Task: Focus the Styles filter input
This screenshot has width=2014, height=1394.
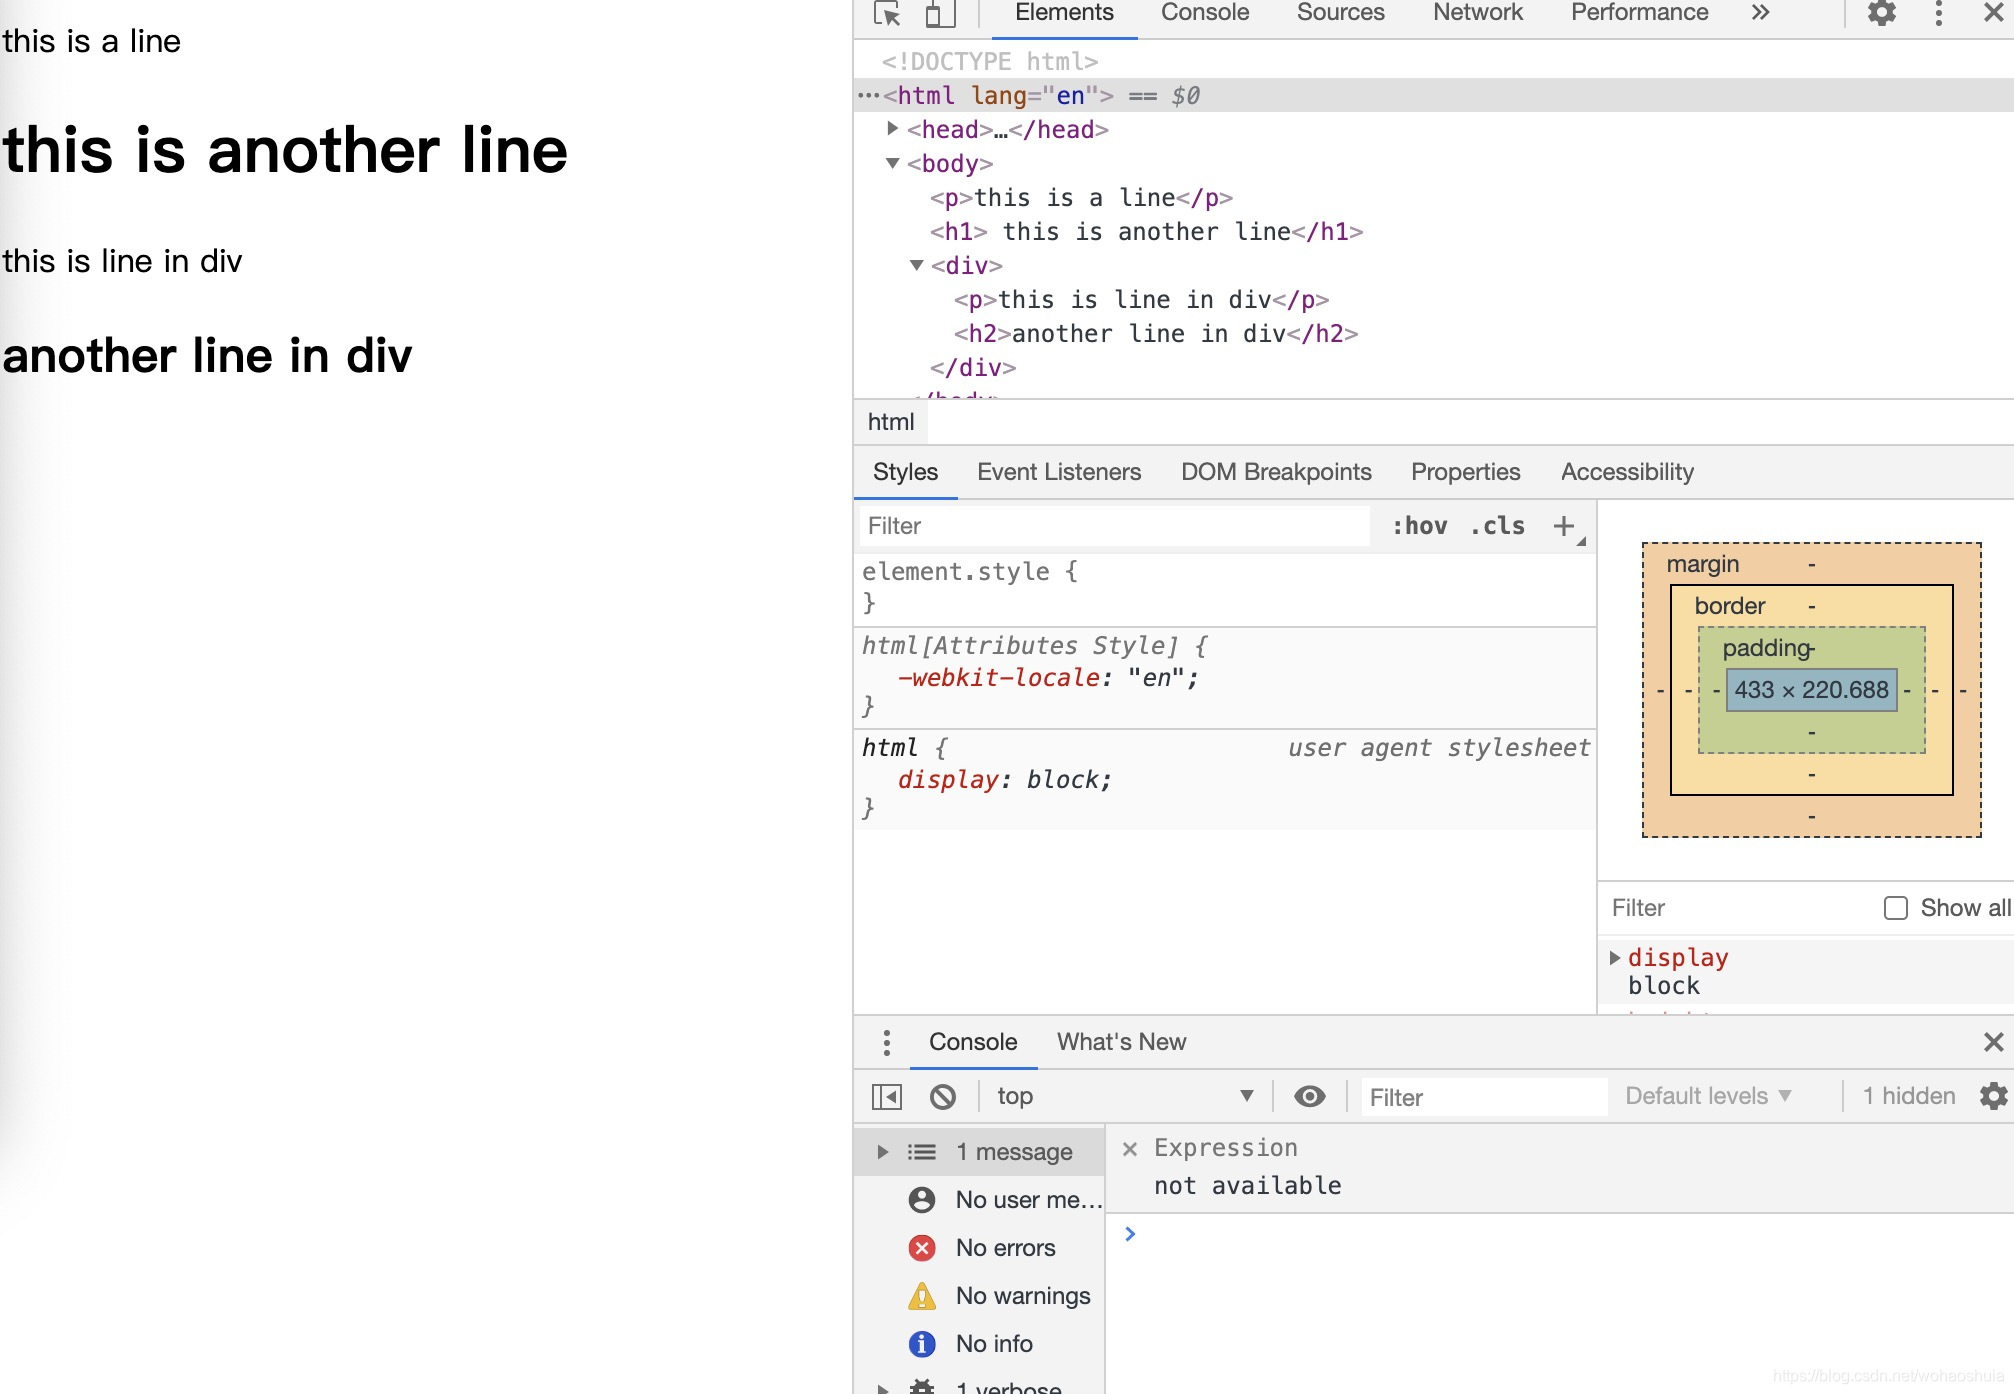Action: tap(1114, 526)
